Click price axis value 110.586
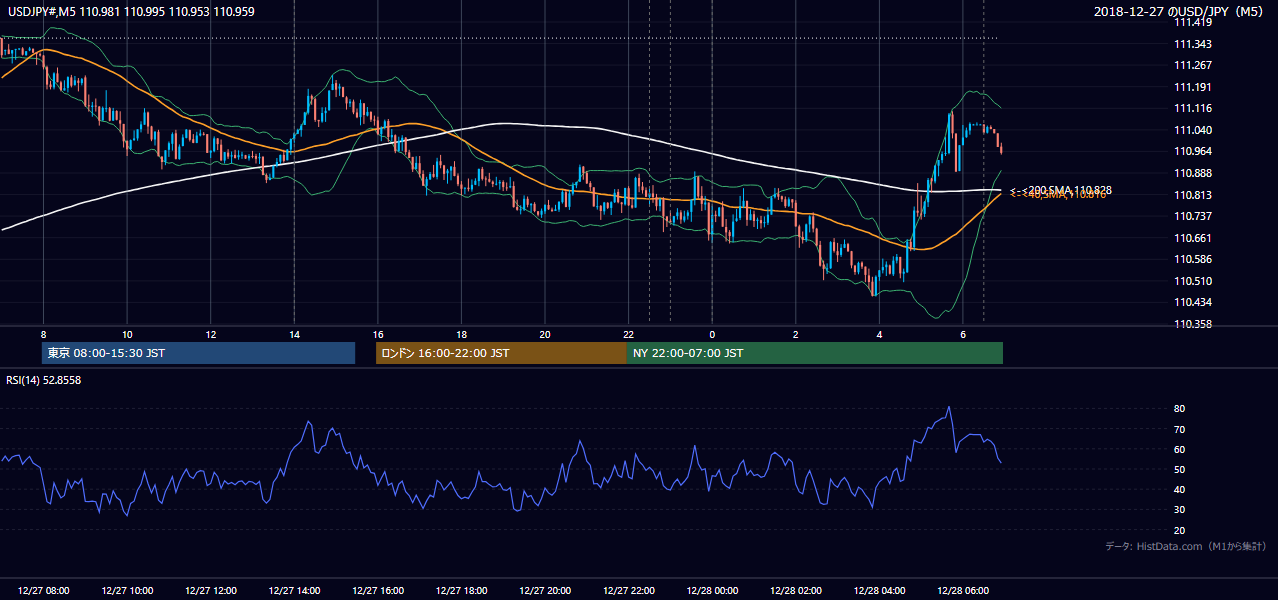 click(x=1193, y=259)
